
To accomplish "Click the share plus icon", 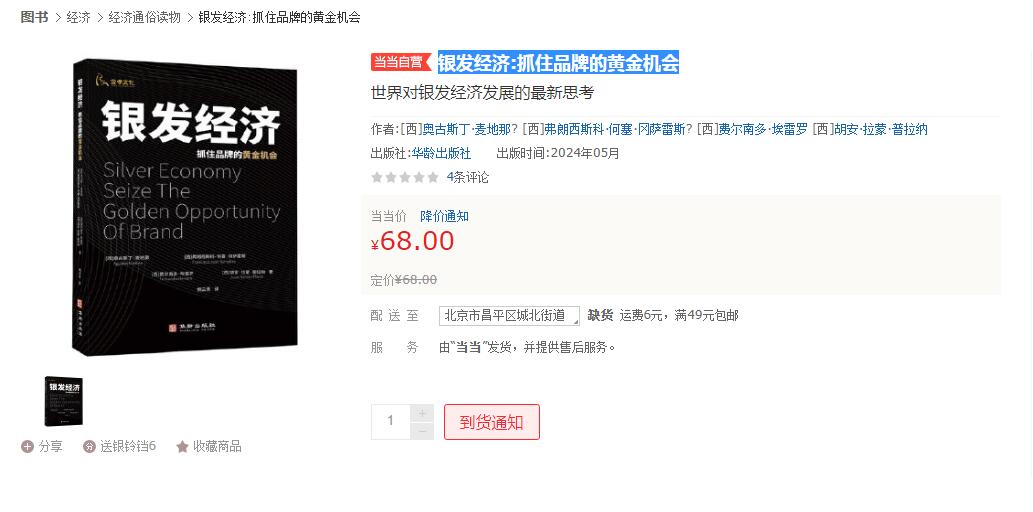I will tap(27, 447).
